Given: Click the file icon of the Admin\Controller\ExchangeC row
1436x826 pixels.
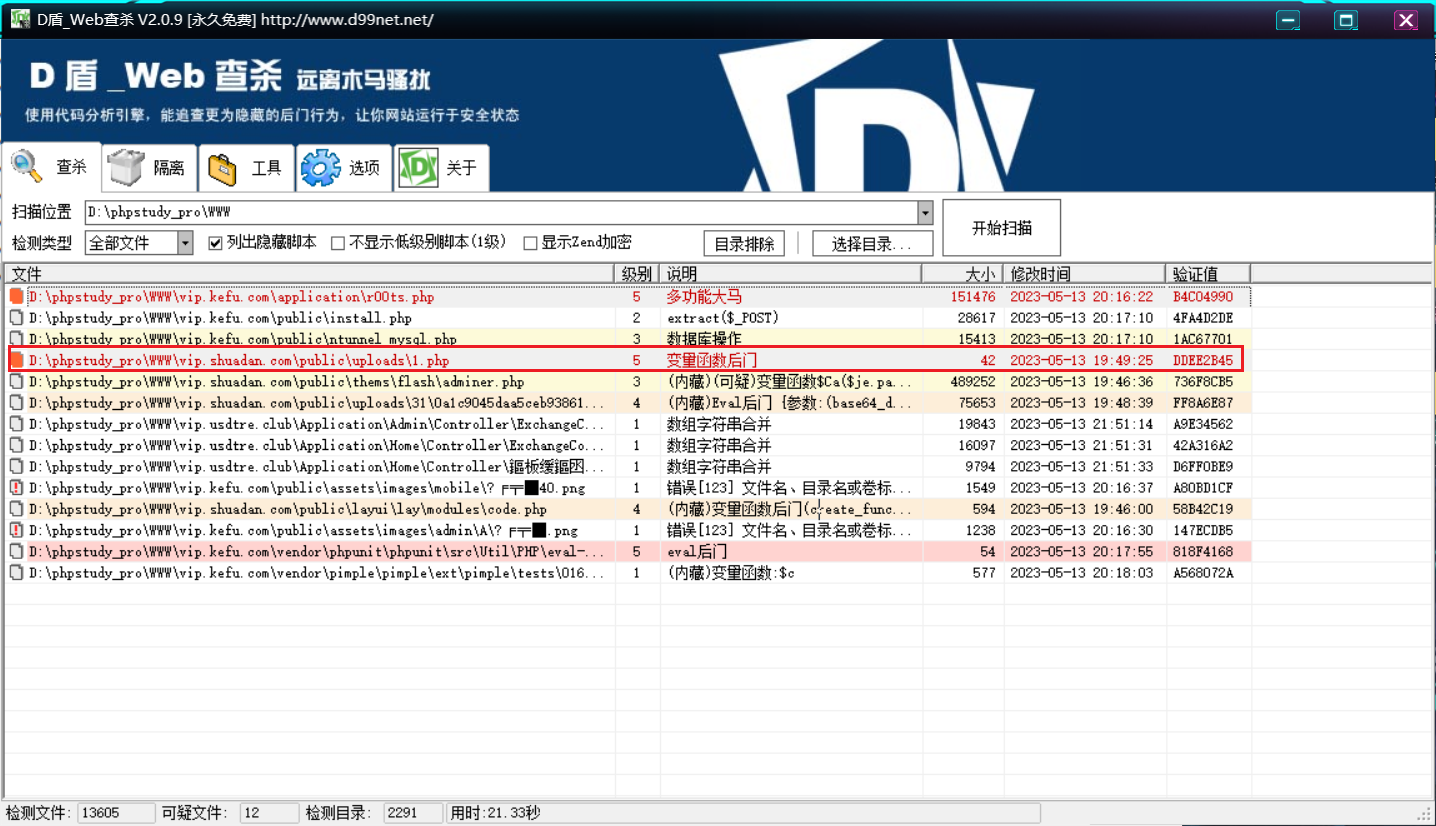Looking at the screenshot, I should (16, 424).
